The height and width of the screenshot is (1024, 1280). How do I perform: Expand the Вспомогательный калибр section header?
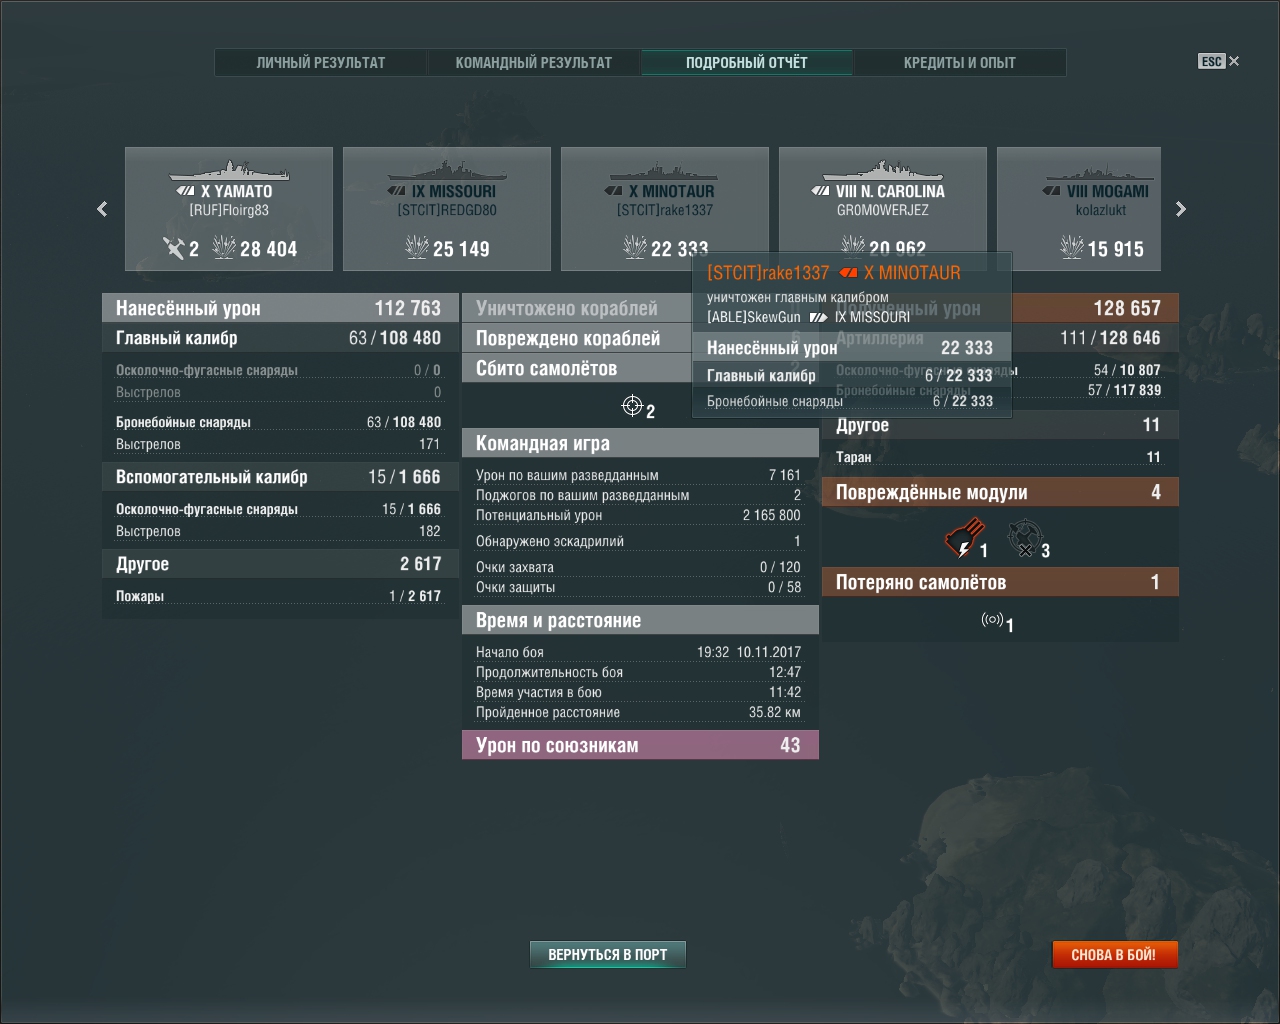coord(280,477)
